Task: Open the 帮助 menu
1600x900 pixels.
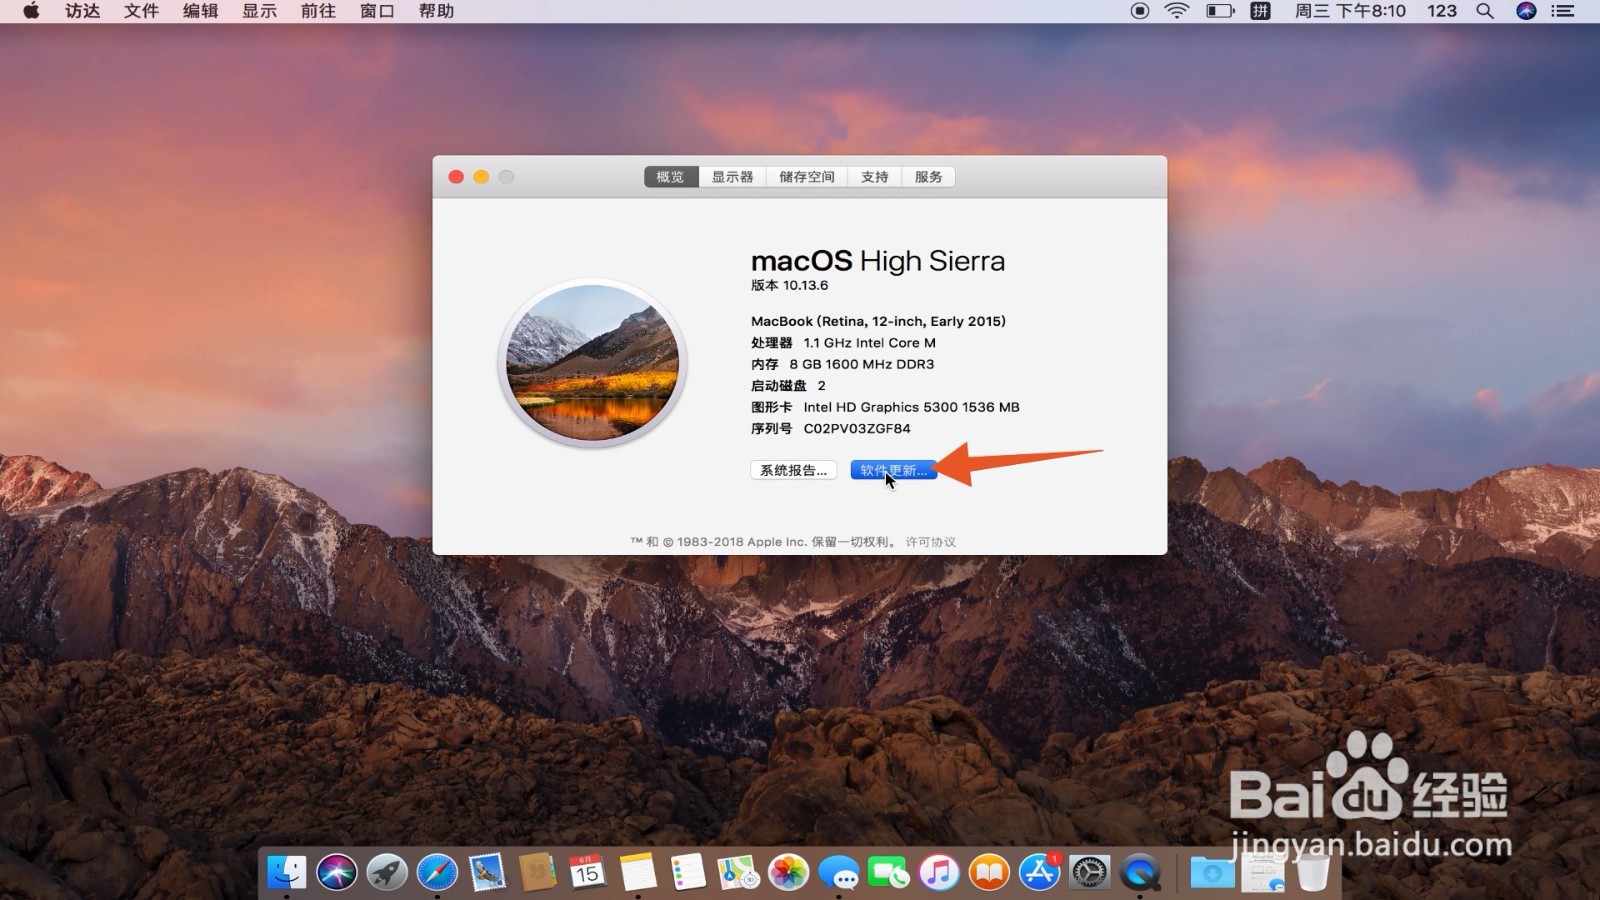Action: tap(437, 11)
